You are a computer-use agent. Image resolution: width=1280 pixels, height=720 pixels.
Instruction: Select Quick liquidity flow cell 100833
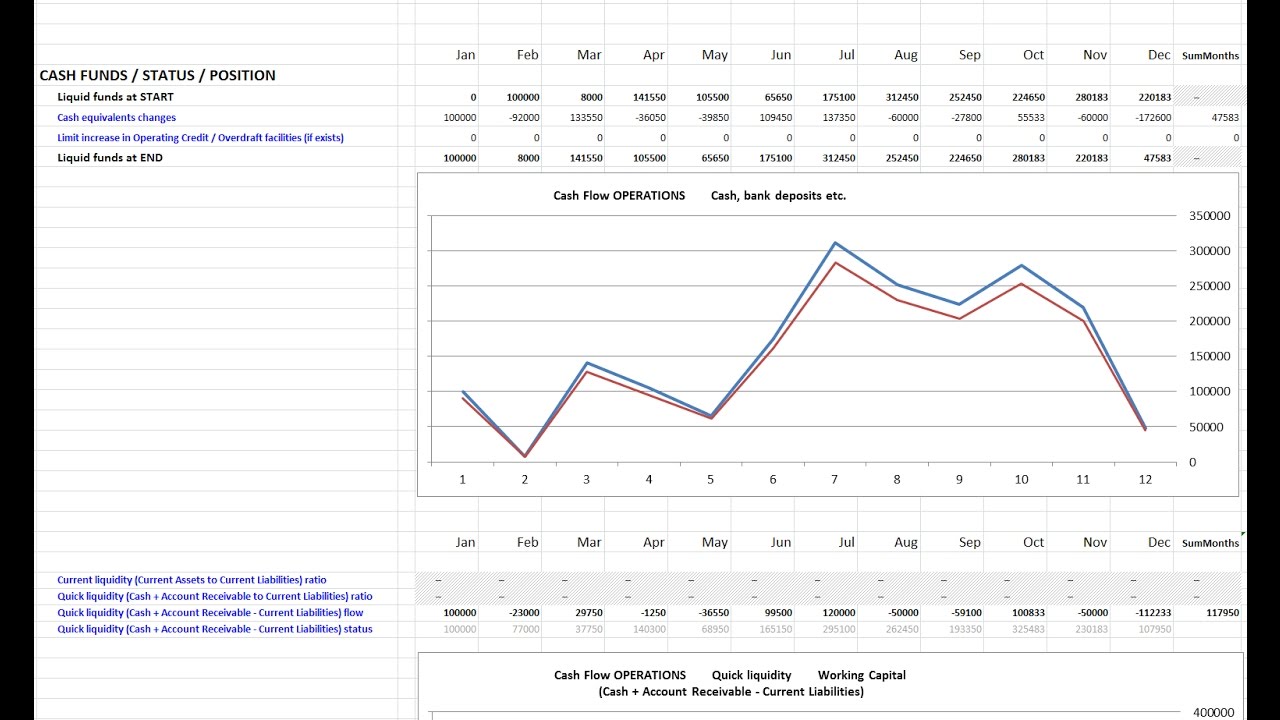point(1027,613)
